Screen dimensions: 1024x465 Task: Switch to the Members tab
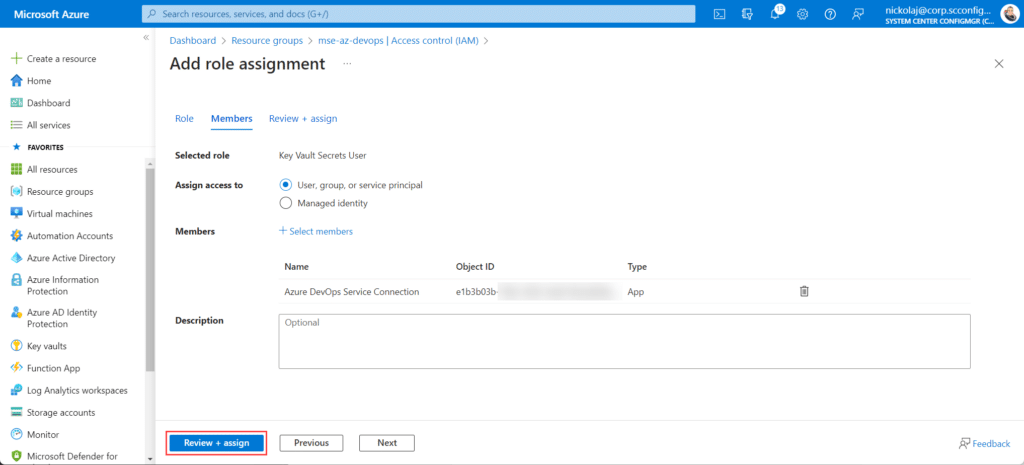pyautogui.click(x=232, y=119)
